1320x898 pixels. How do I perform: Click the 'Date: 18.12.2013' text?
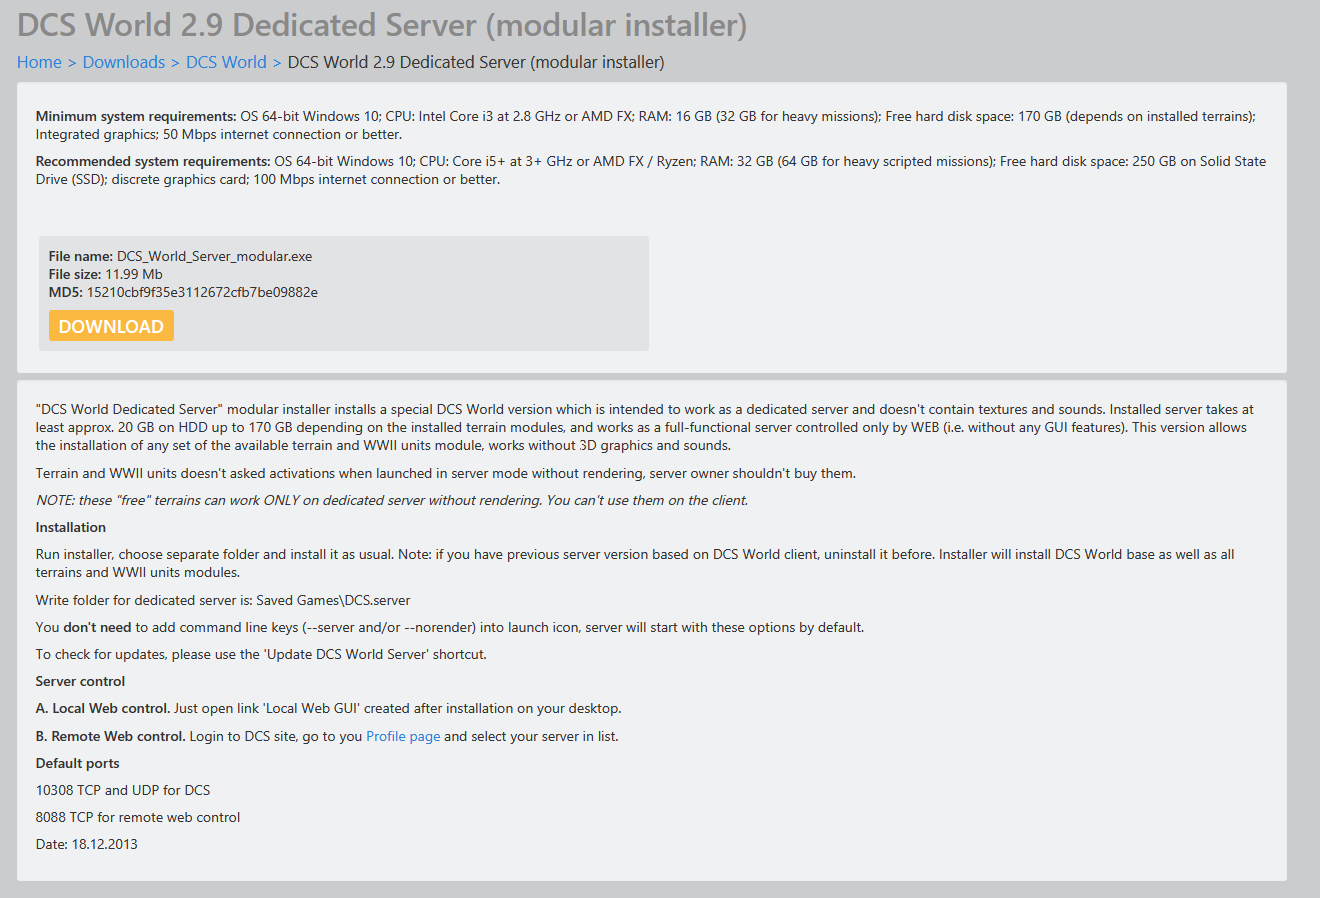(87, 844)
